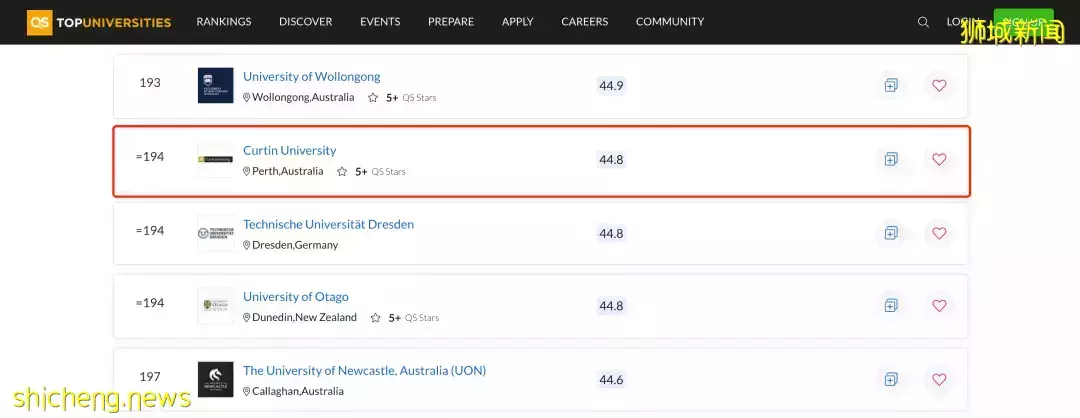
Task: Favorite University of Otago heart icon
Action: tap(939, 305)
